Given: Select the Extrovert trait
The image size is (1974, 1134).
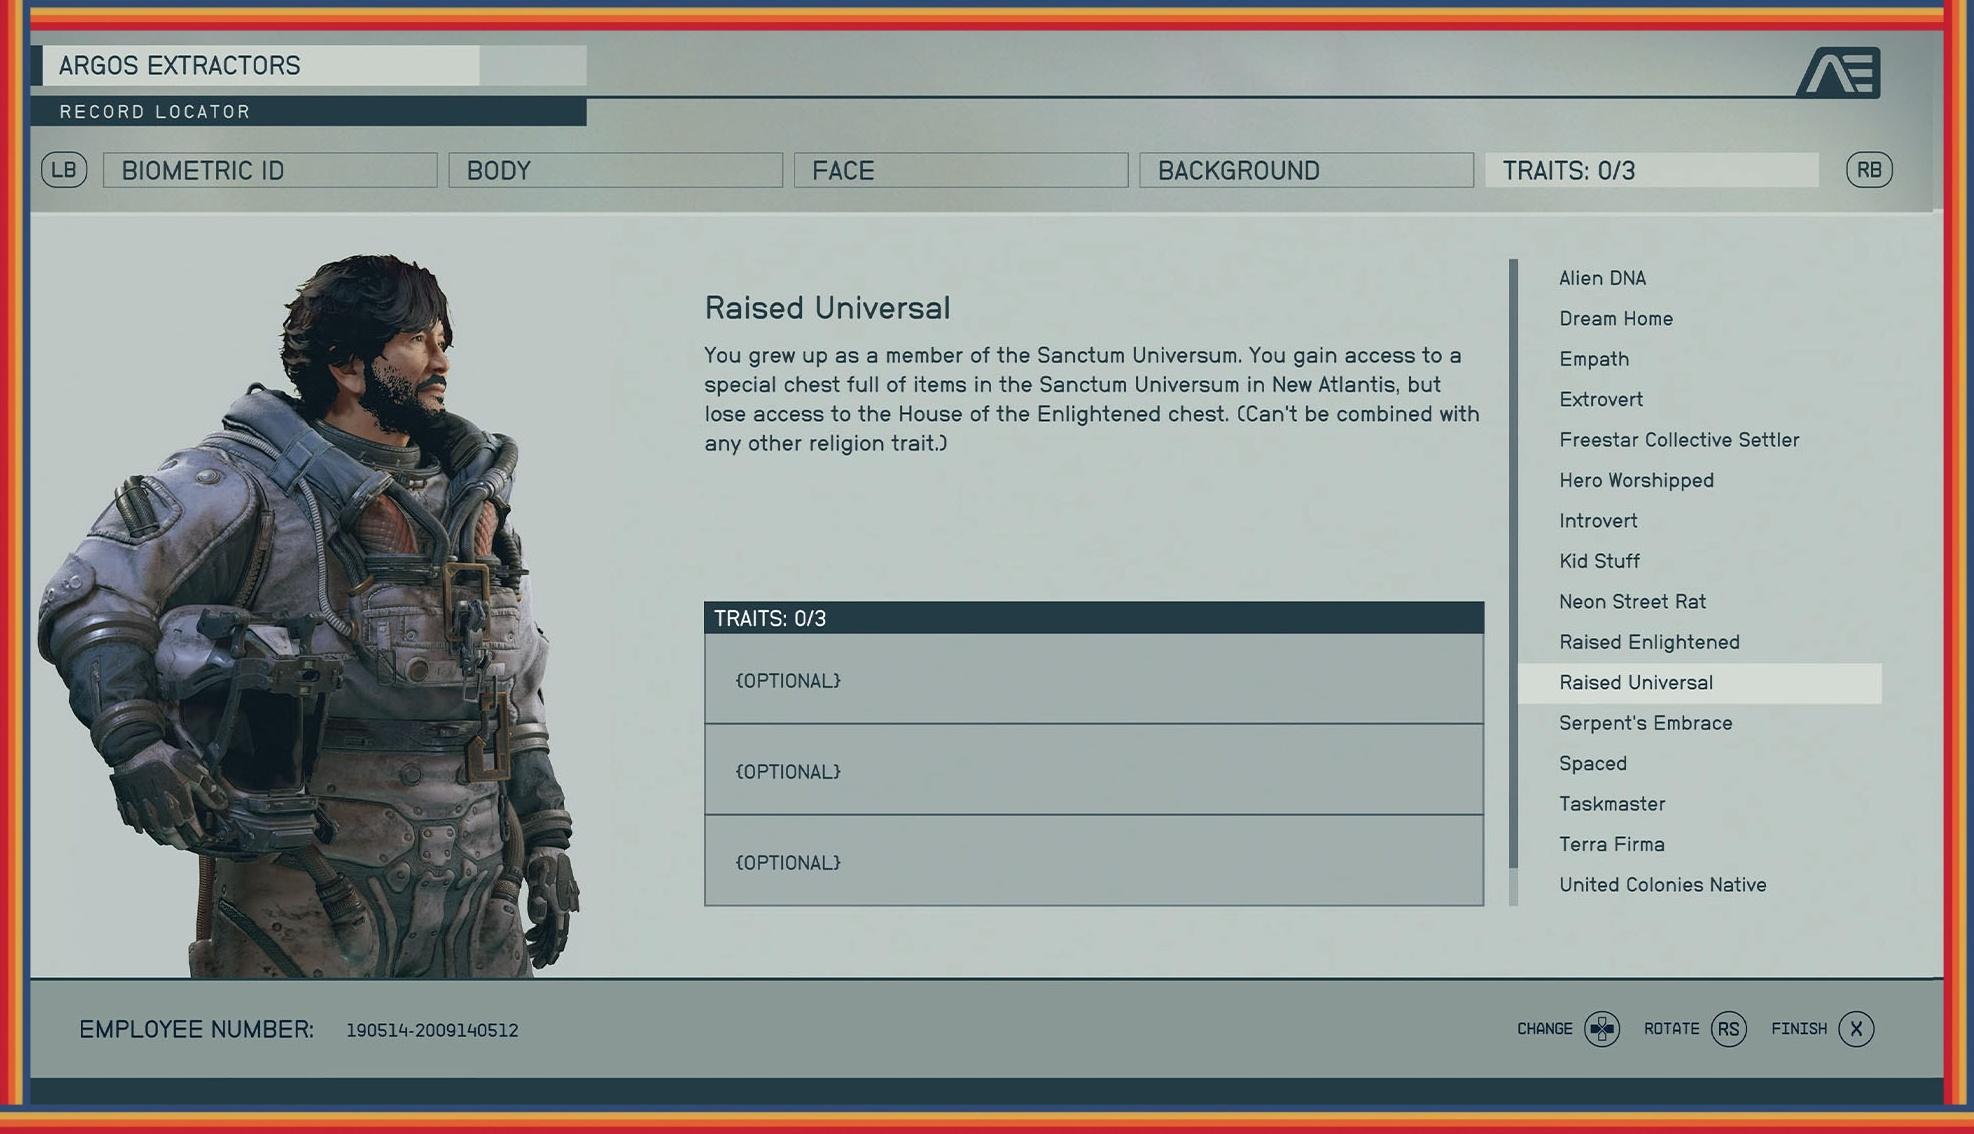Looking at the screenshot, I should click(x=1601, y=399).
